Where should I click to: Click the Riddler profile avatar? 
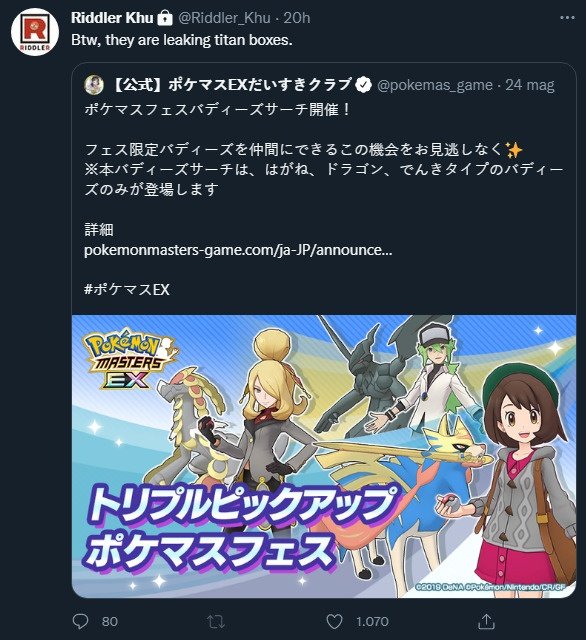point(35,32)
